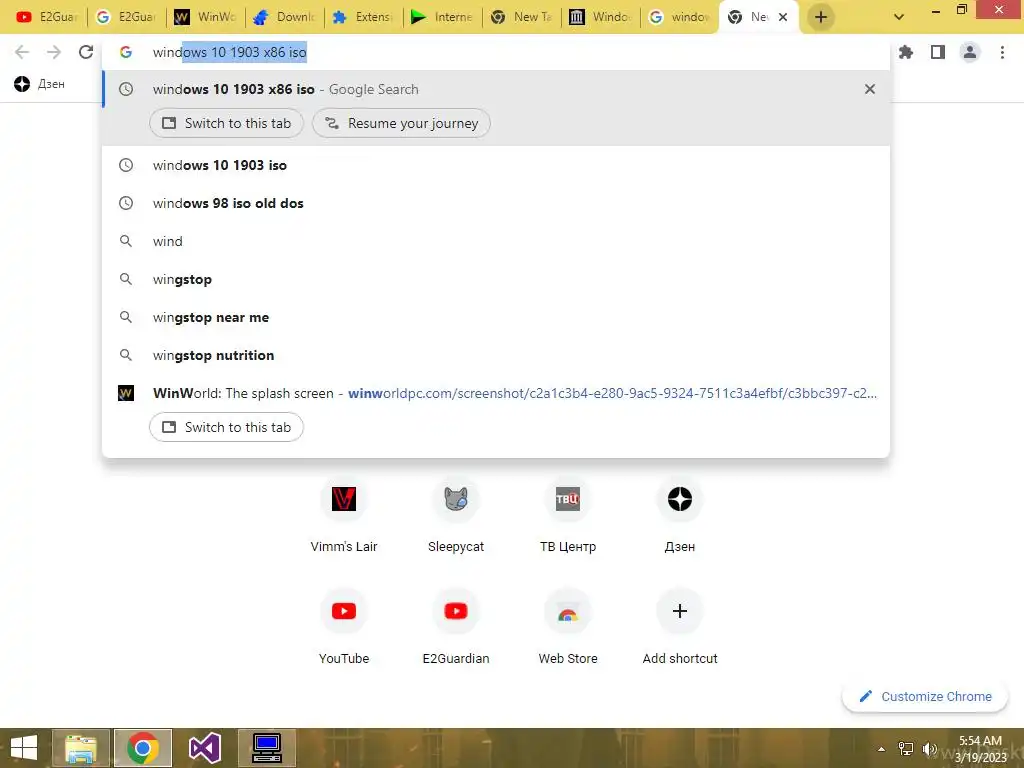Open the Web Store shortcut
The height and width of the screenshot is (768, 1024).
click(x=568, y=627)
